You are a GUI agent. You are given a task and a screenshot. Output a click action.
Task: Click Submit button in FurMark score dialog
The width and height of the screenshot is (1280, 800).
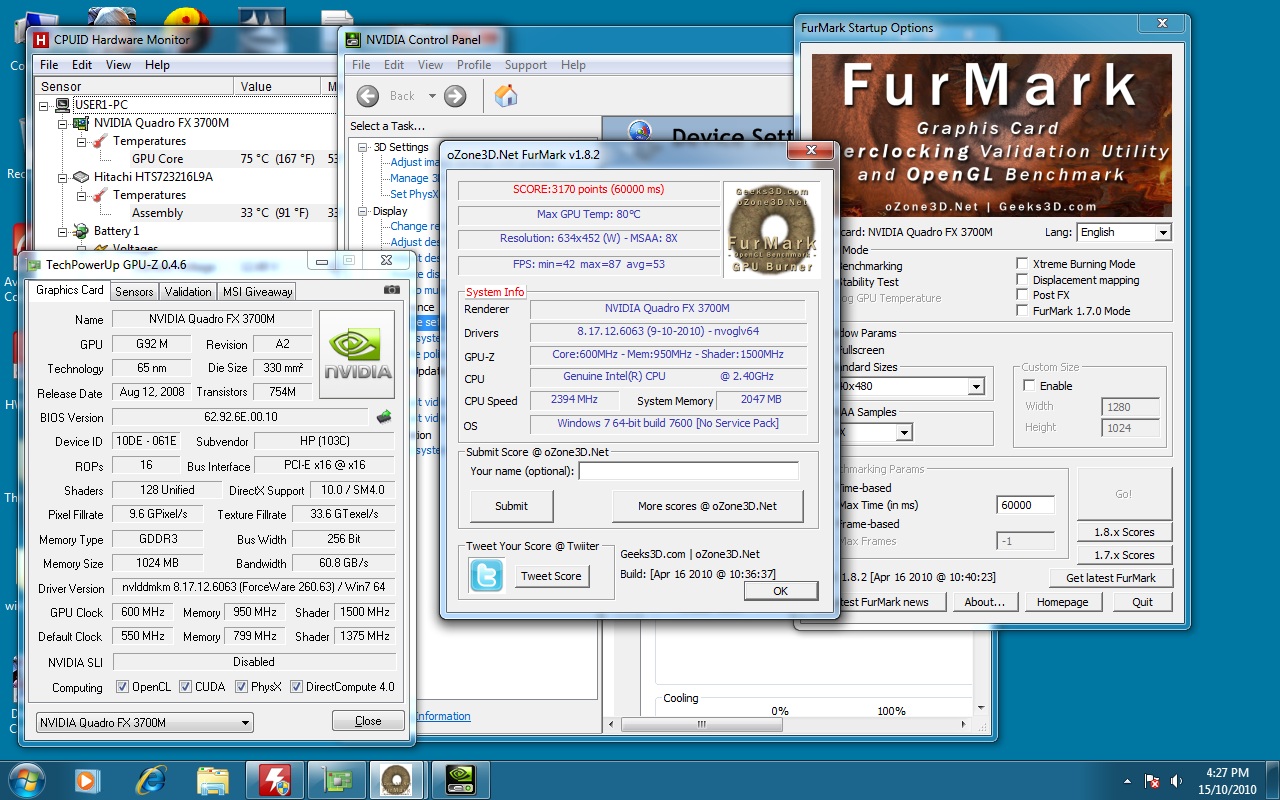point(511,506)
